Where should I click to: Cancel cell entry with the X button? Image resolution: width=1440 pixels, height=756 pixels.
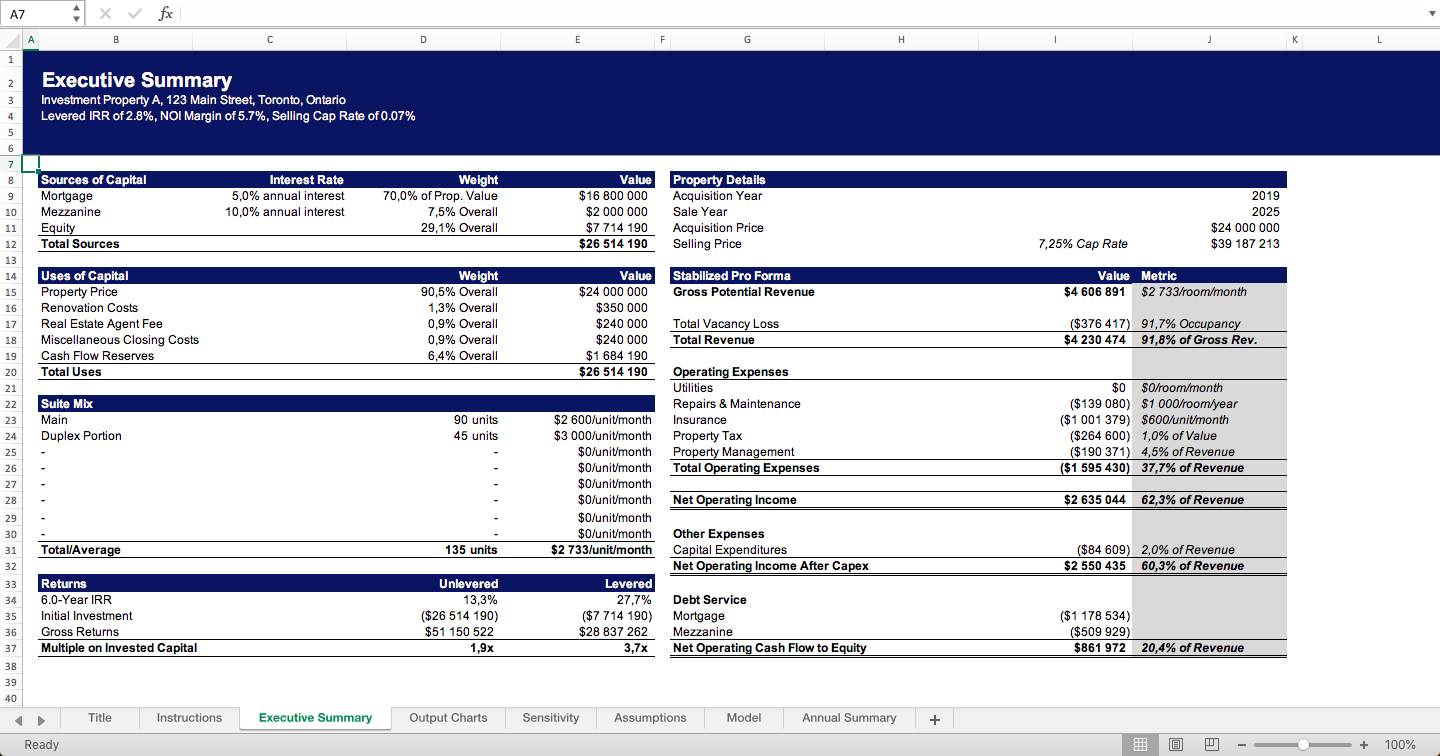click(105, 13)
